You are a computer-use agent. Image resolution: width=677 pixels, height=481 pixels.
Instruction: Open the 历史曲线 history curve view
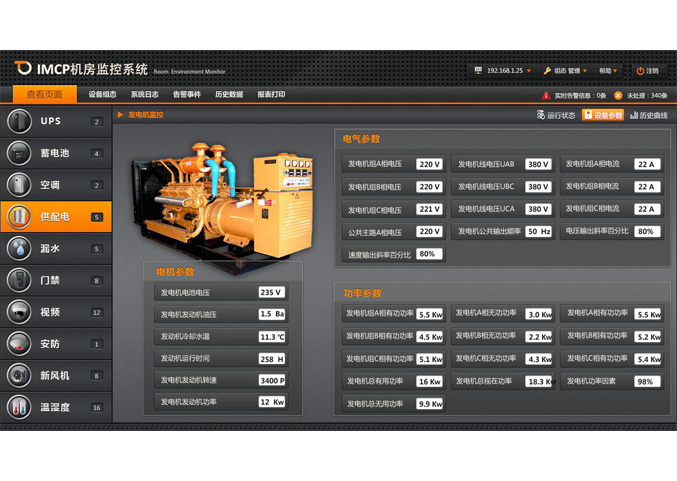pos(648,115)
